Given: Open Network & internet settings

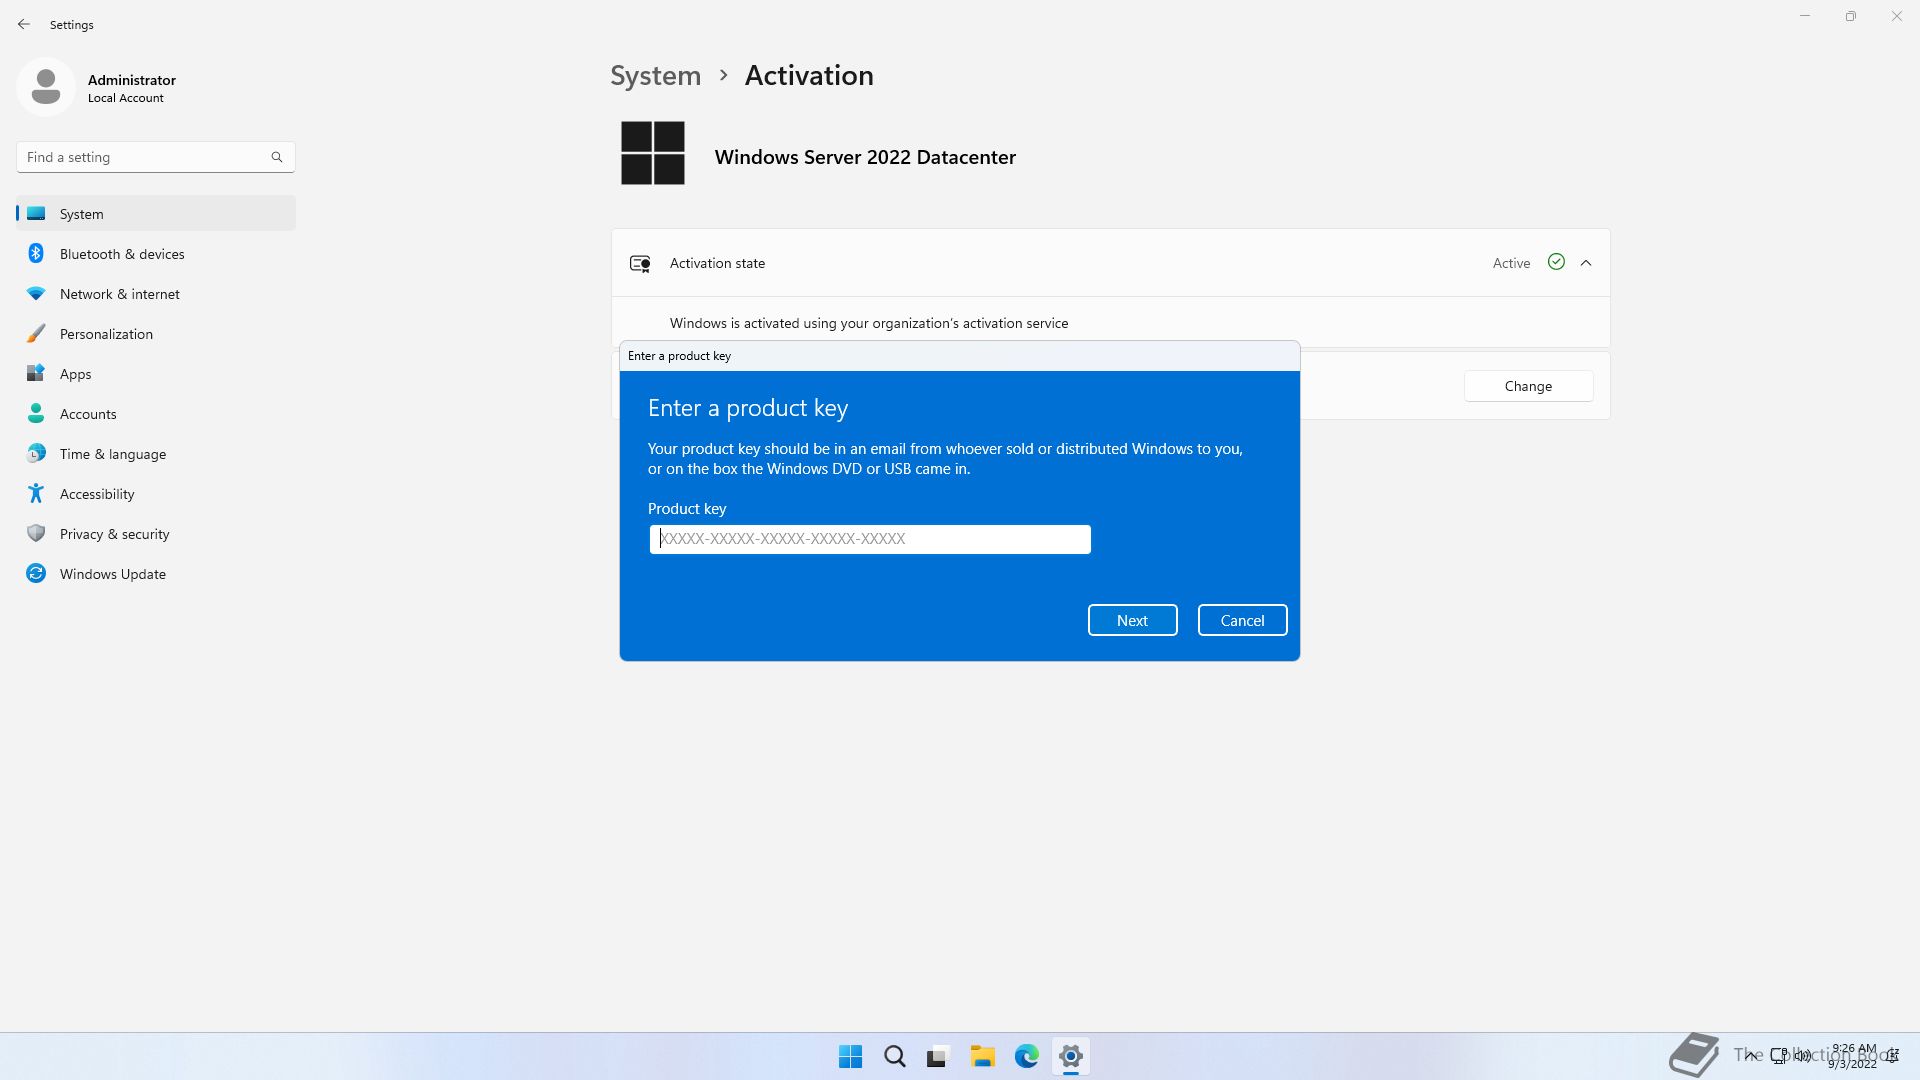Looking at the screenshot, I should [x=119, y=294].
